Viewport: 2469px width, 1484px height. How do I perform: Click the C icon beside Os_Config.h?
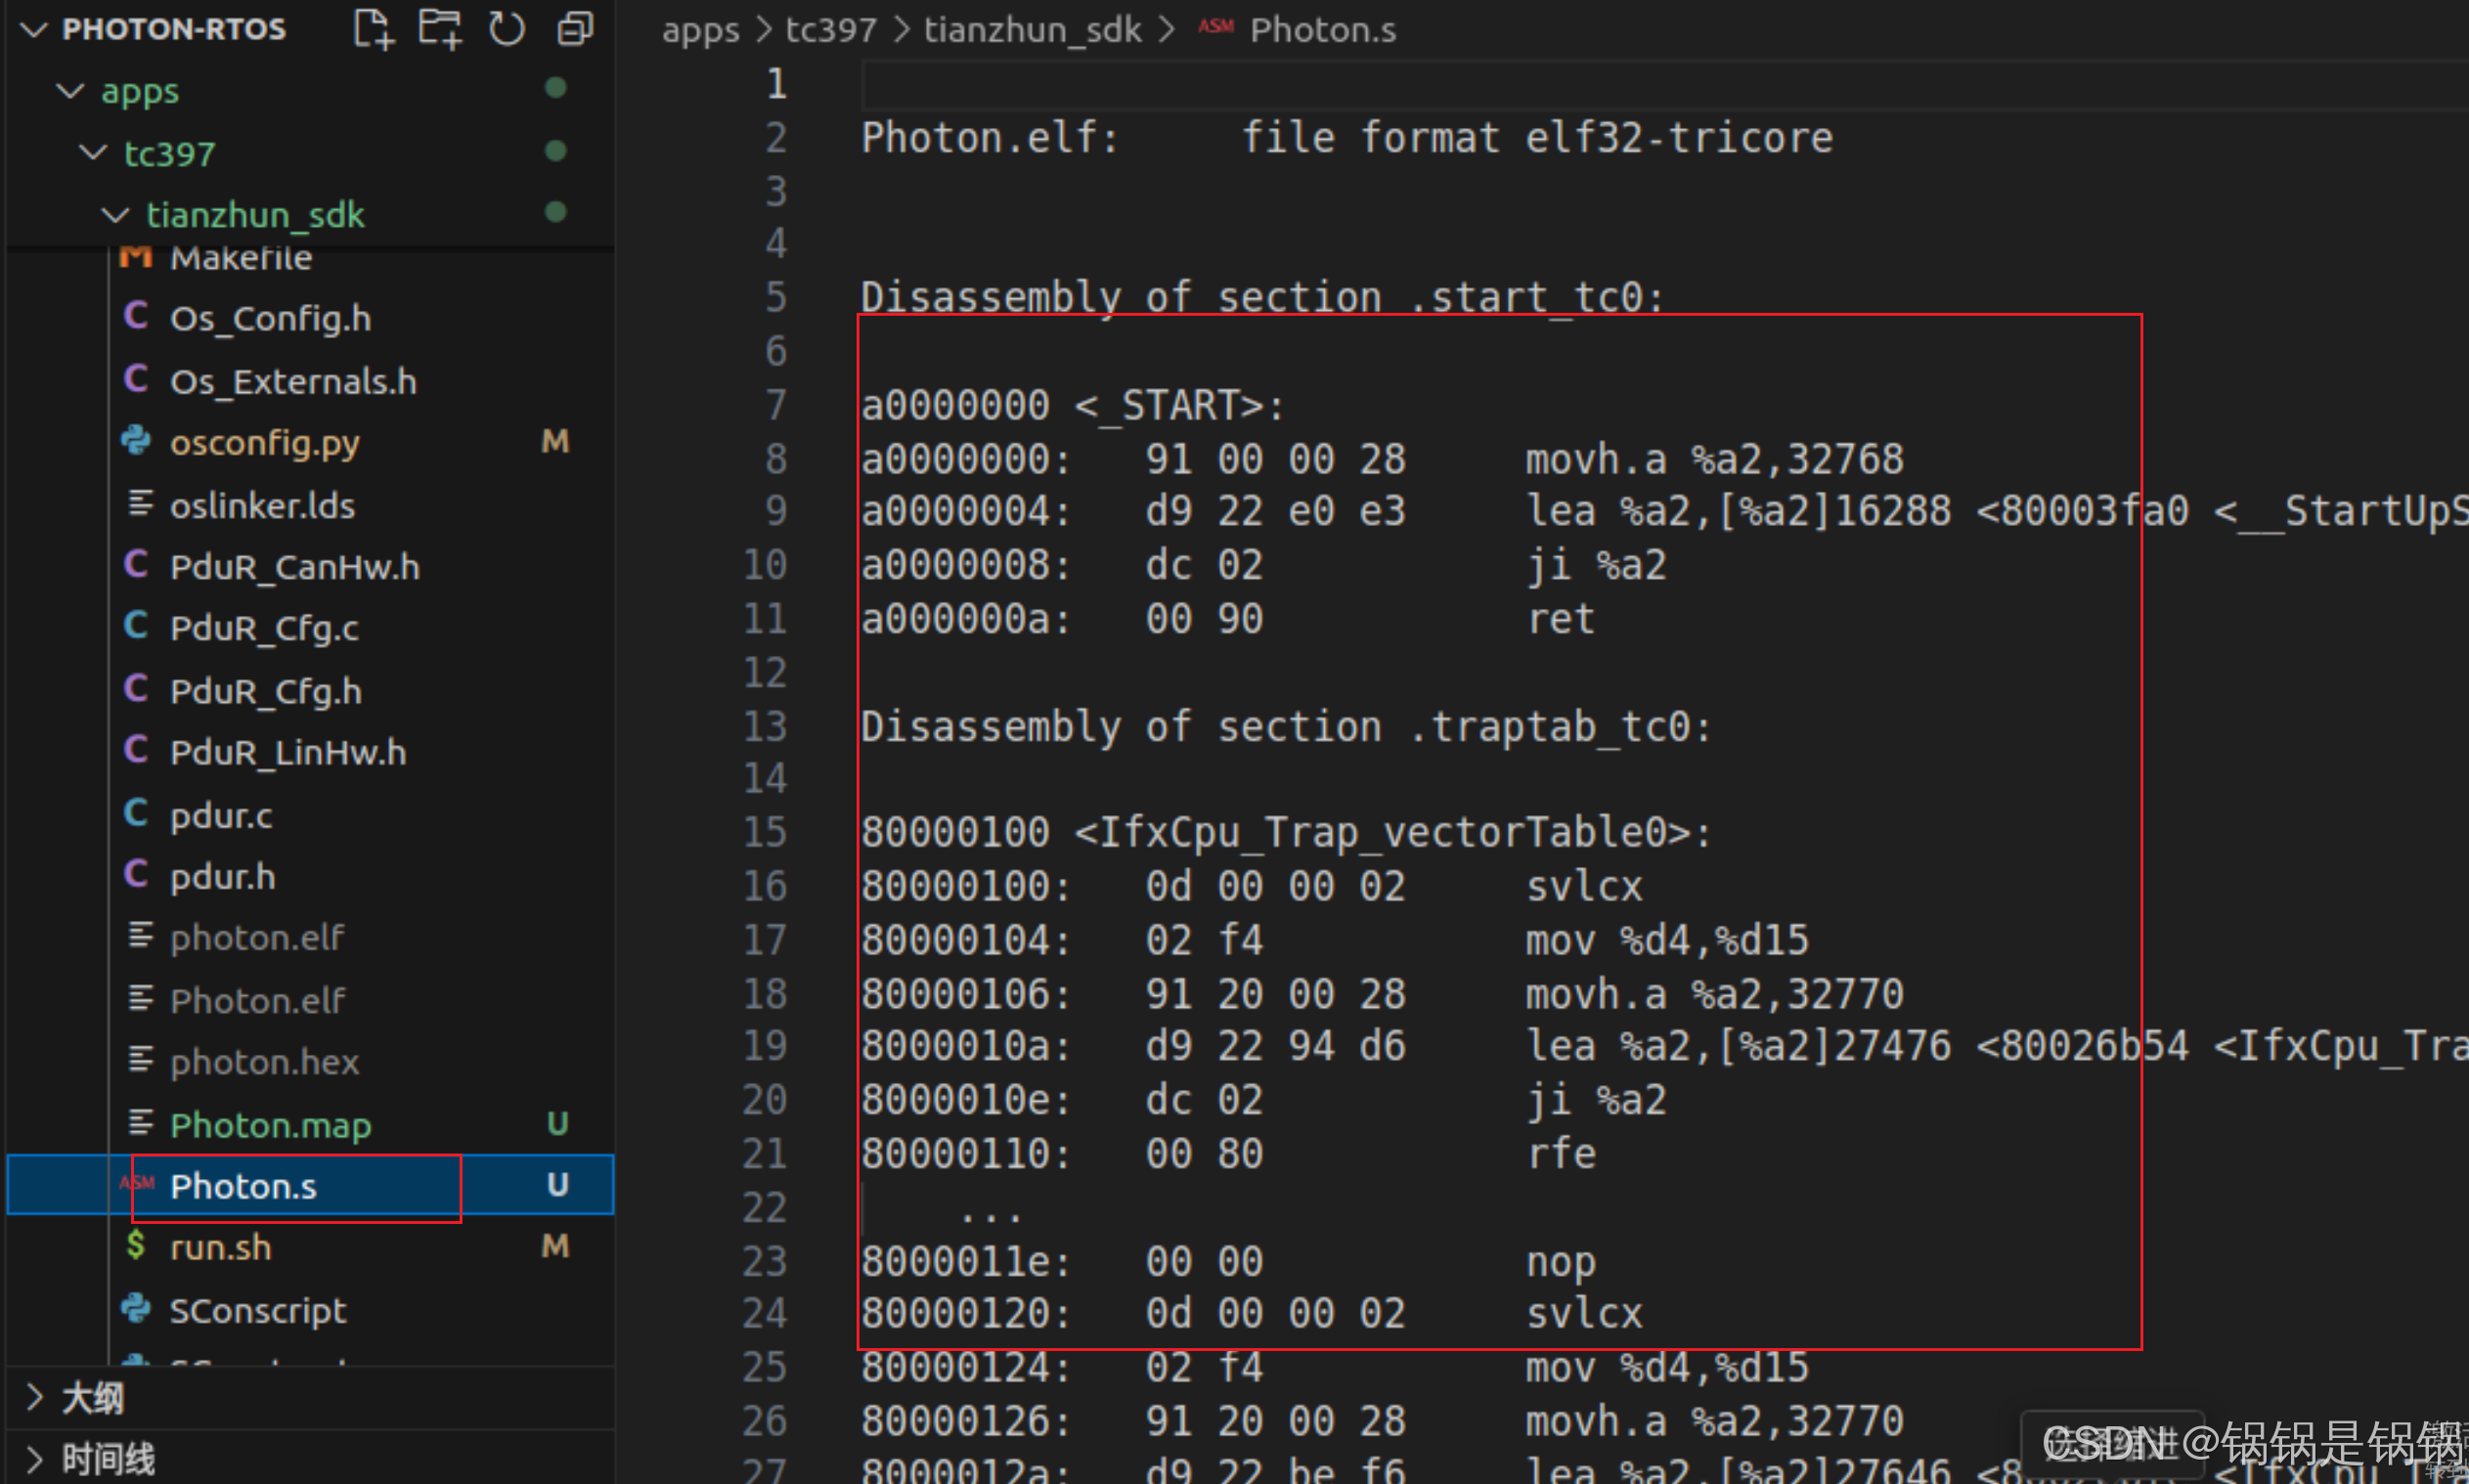pyautogui.click(x=136, y=317)
